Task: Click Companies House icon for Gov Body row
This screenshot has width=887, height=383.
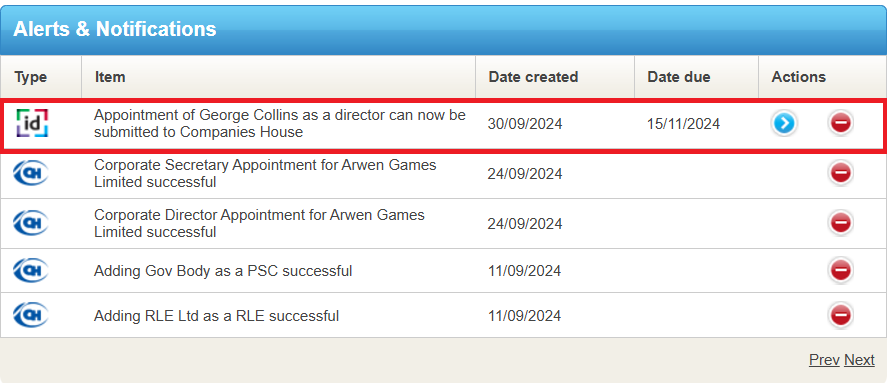Action: (x=31, y=270)
